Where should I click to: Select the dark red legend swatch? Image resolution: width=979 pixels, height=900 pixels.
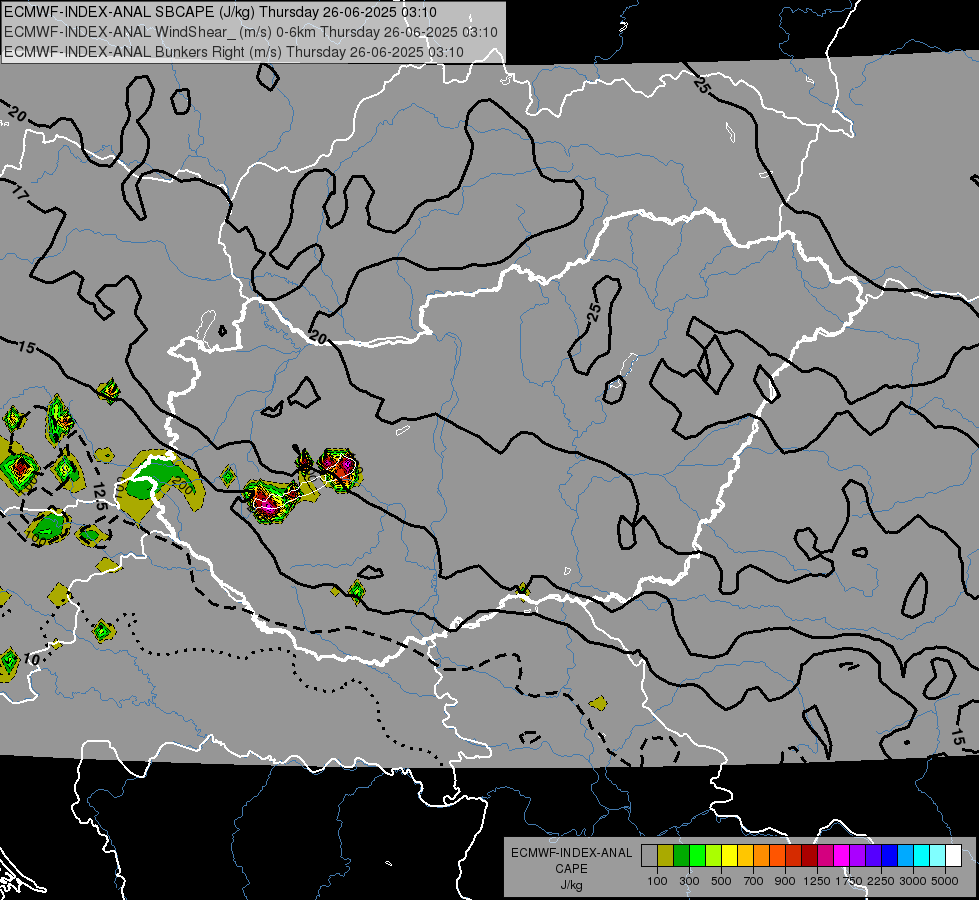point(809,856)
